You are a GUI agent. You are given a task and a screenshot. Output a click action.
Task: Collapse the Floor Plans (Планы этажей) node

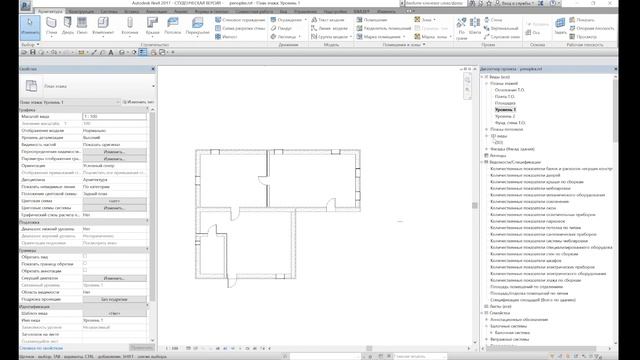click(487, 83)
